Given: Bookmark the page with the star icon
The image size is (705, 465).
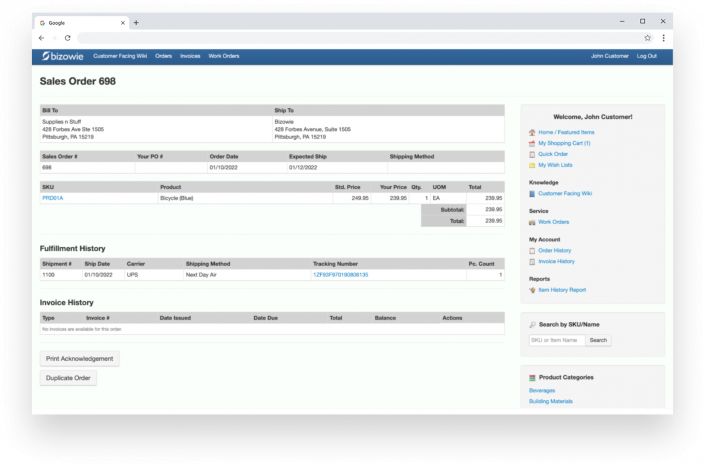Looking at the screenshot, I should 647,38.
